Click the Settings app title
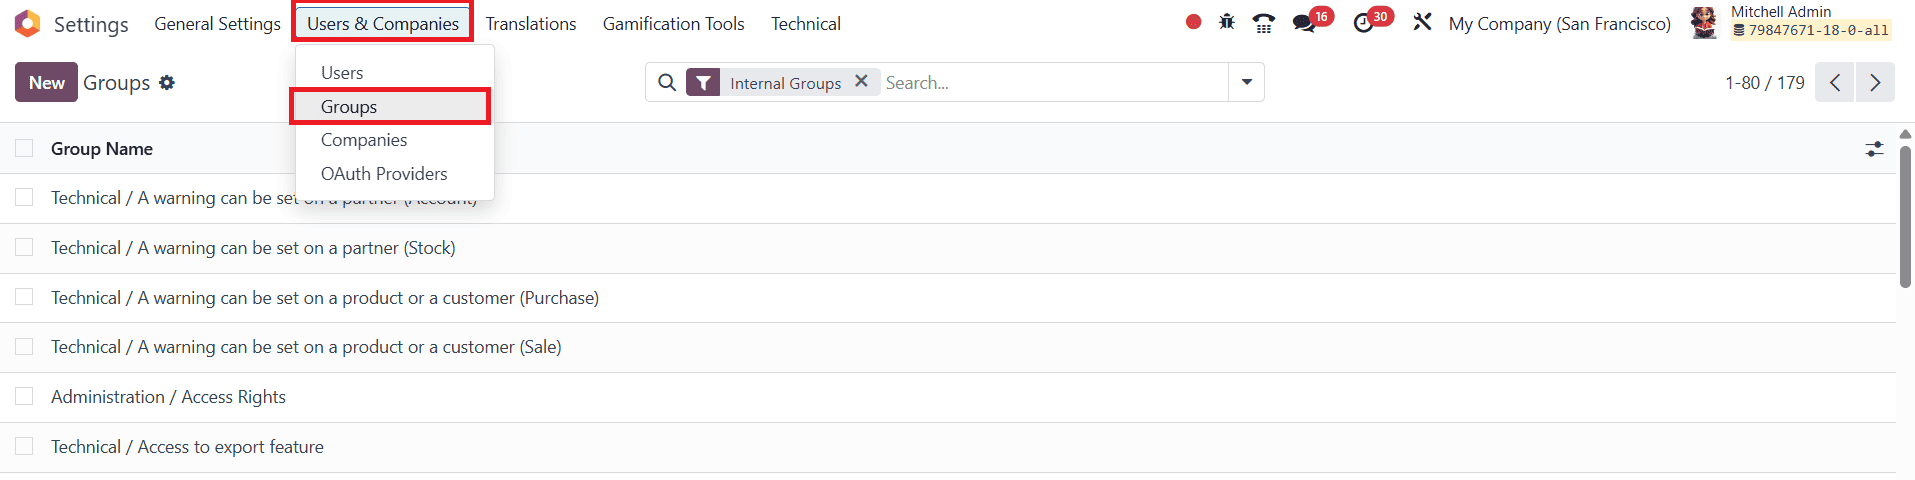 (x=91, y=24)
